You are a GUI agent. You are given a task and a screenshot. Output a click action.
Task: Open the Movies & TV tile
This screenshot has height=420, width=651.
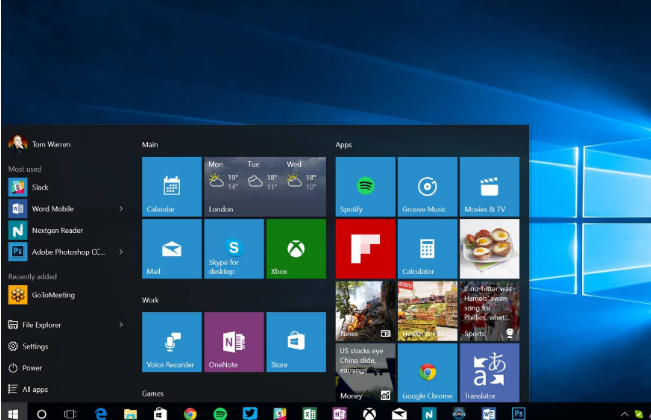(x=489, y=187)
